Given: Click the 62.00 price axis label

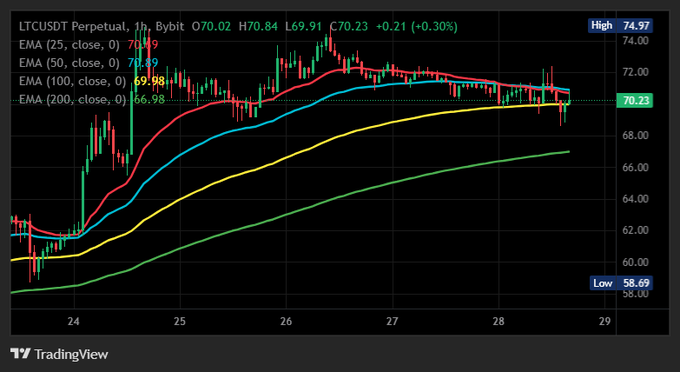Looking at the screenshot, I should click(x=636, y=230).
